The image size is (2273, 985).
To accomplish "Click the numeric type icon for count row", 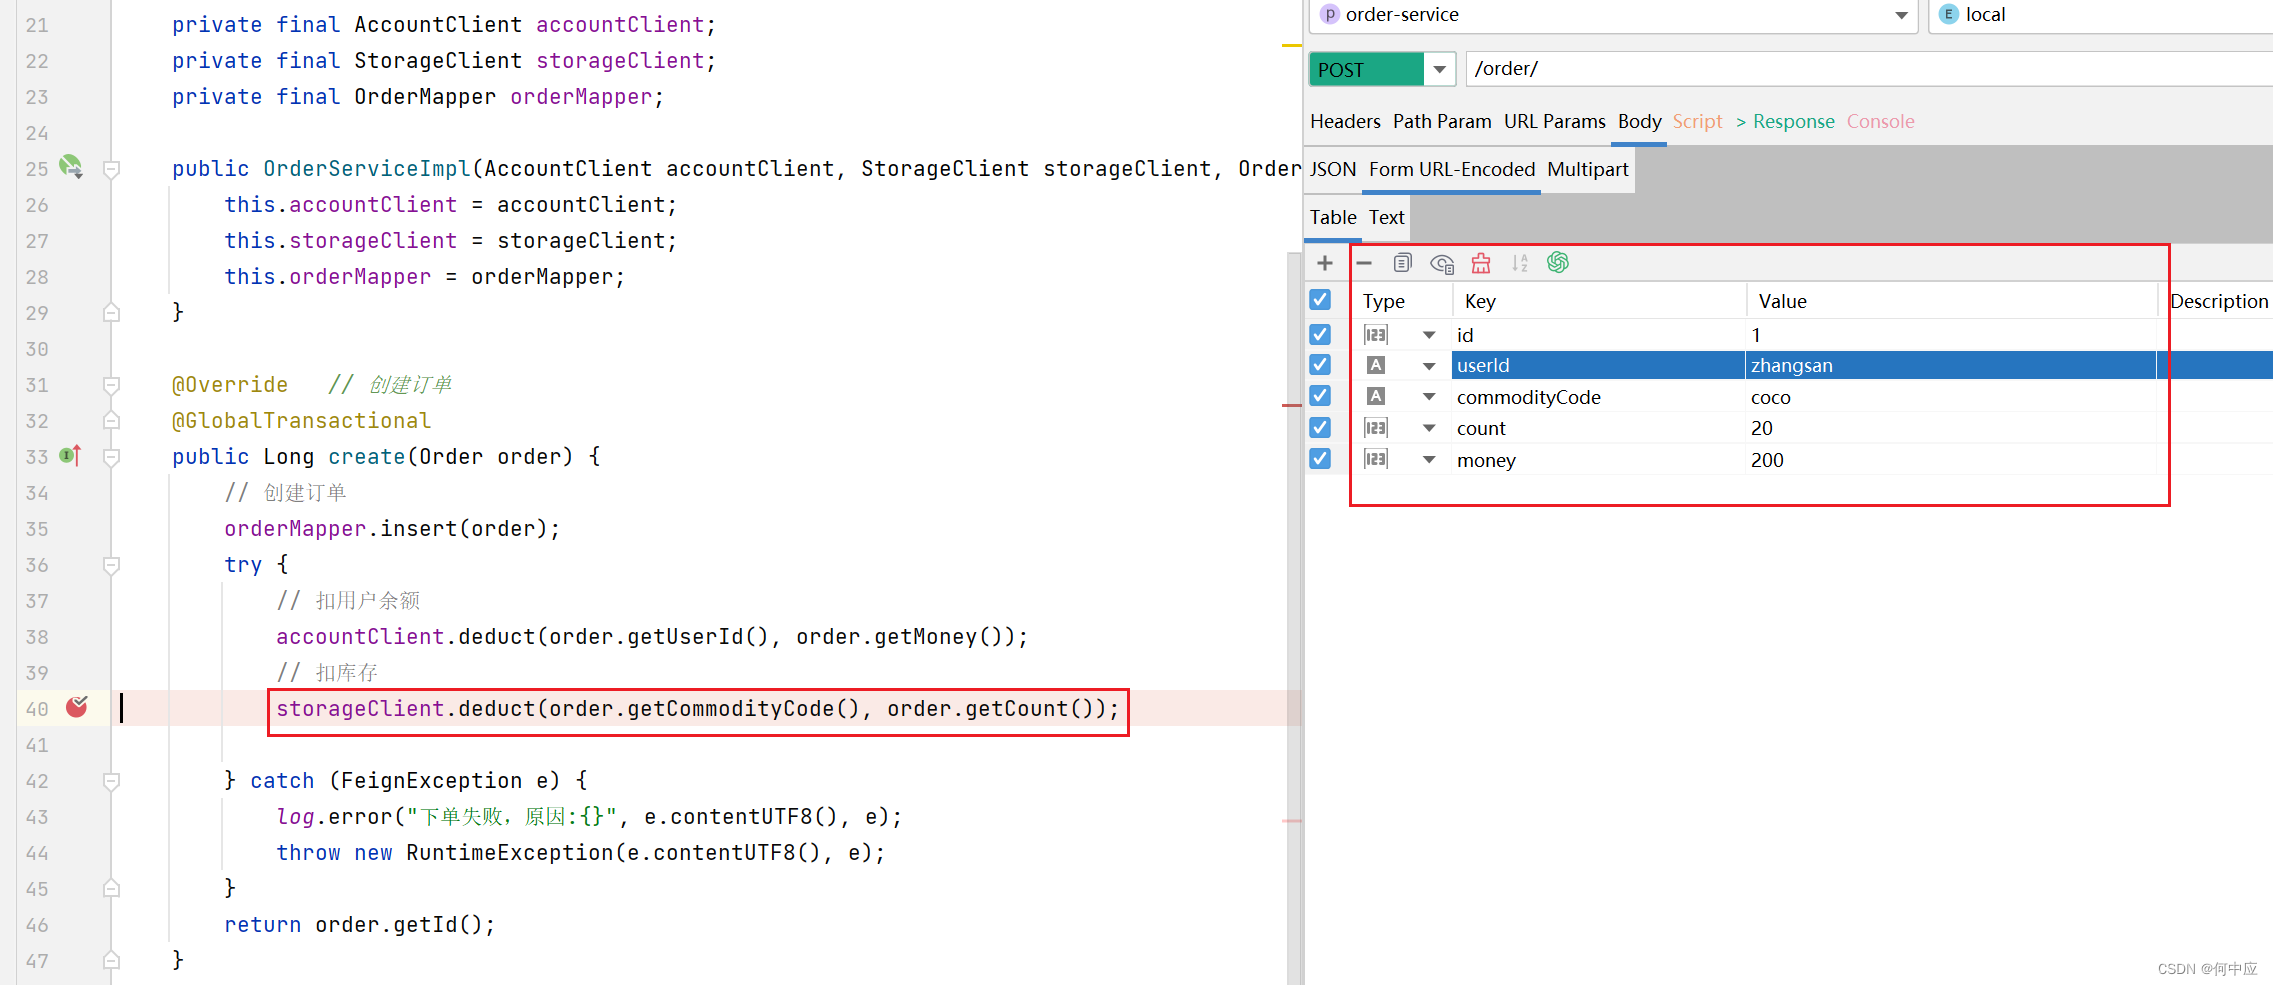I will pos(1376,428).
